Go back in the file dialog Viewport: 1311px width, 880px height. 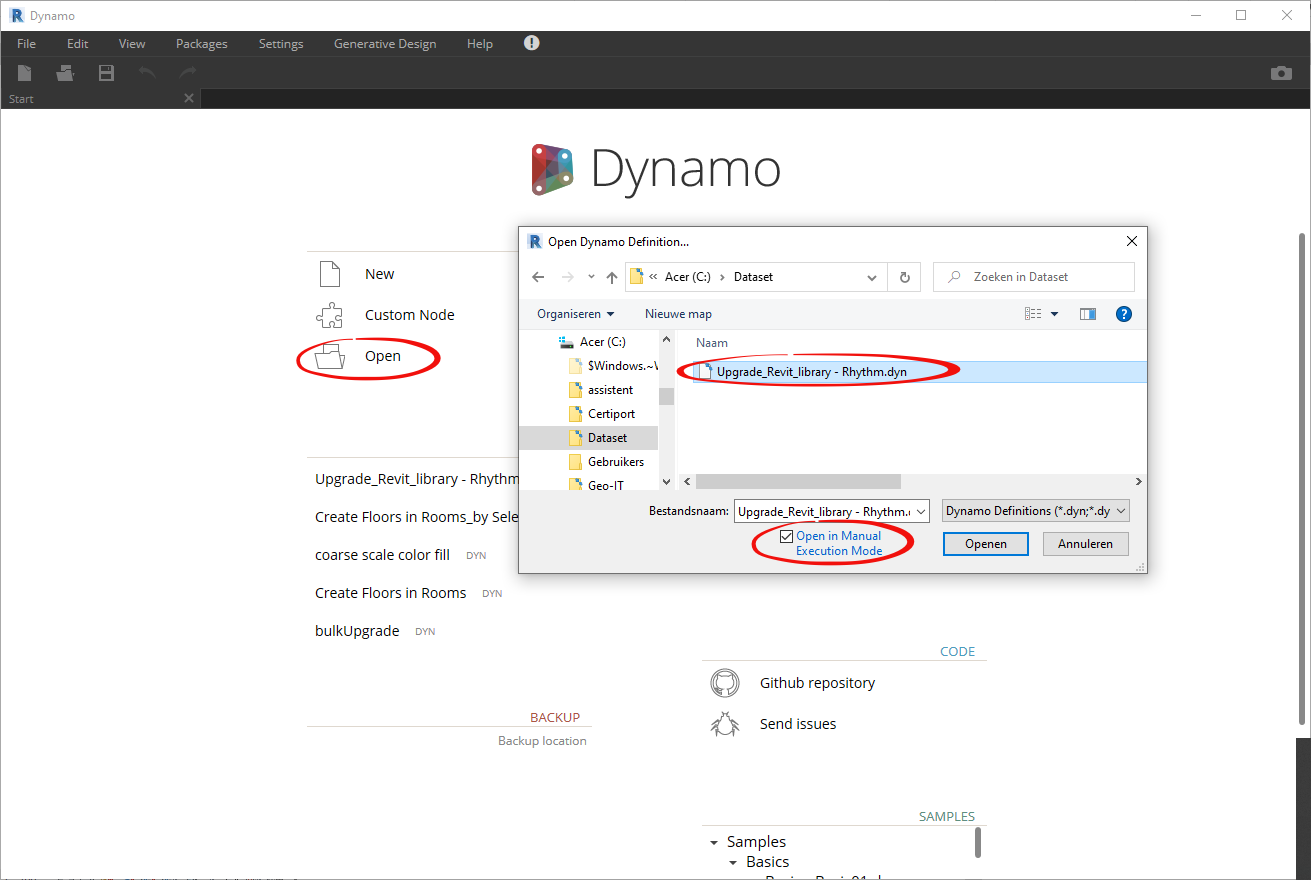tap(538, 277)
